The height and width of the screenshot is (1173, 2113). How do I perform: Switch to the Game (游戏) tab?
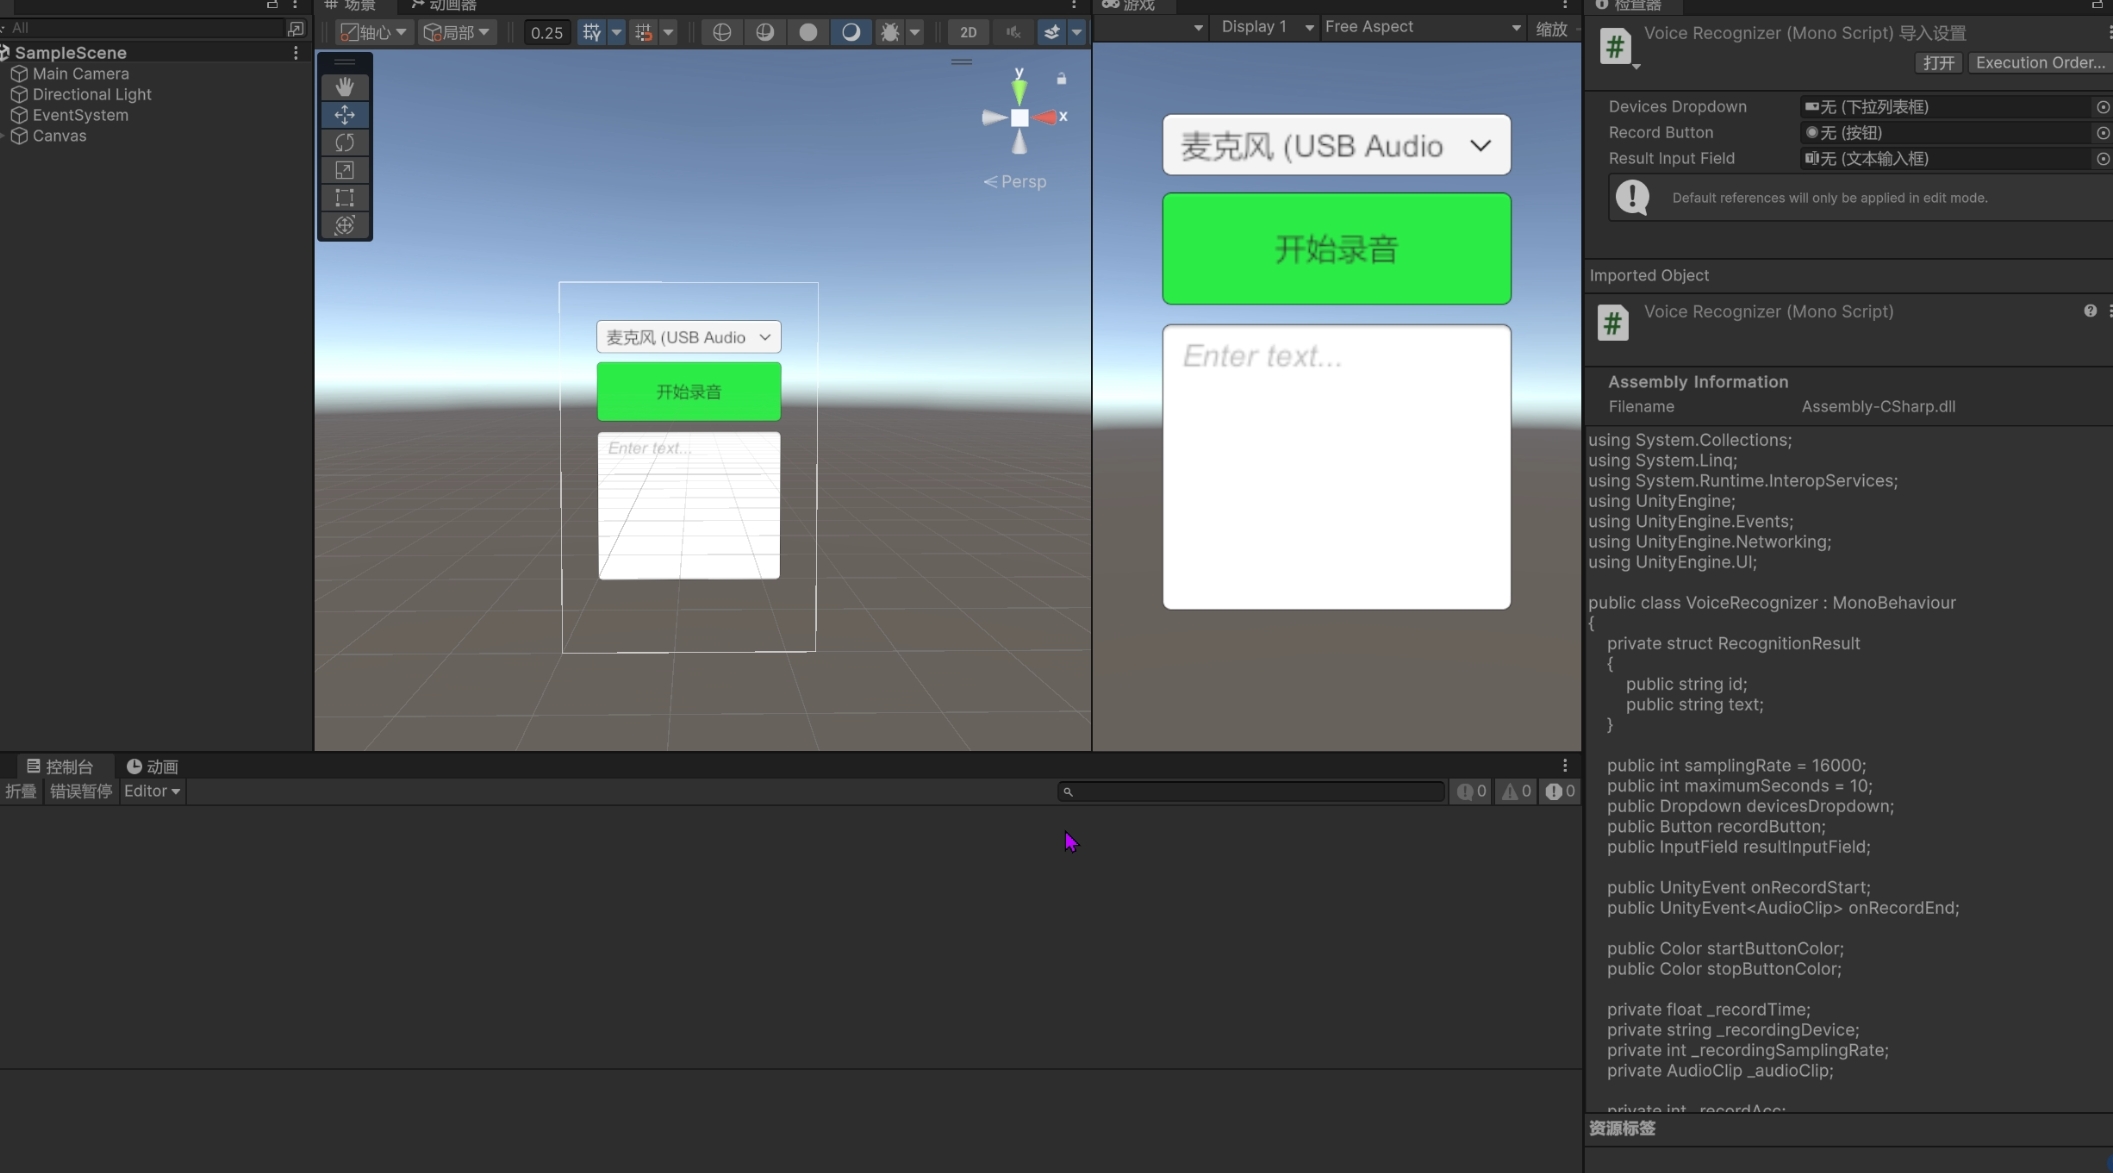tap(1128, 5)
